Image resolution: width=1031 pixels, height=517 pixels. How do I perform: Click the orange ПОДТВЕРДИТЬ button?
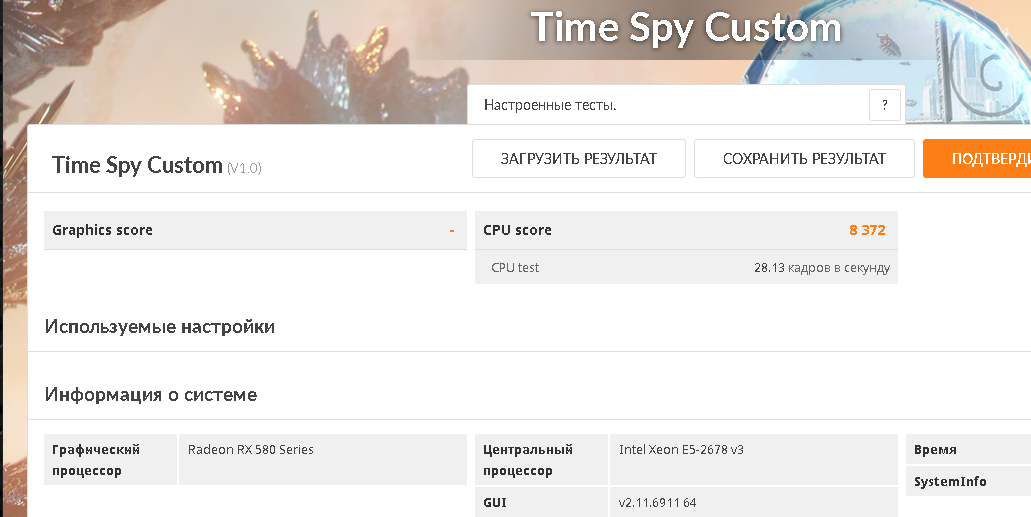click(x=977, y=159)
